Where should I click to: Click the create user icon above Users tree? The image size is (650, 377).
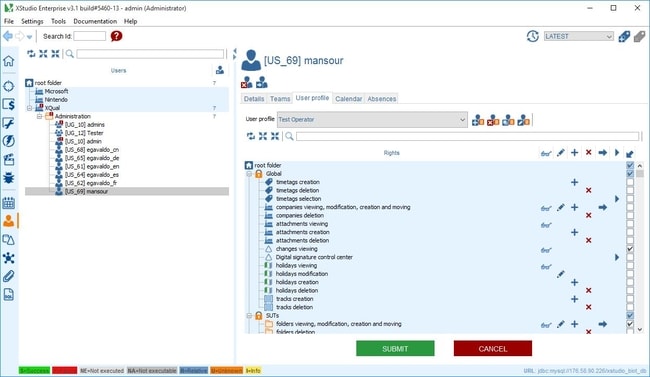(x=220, y=70)
